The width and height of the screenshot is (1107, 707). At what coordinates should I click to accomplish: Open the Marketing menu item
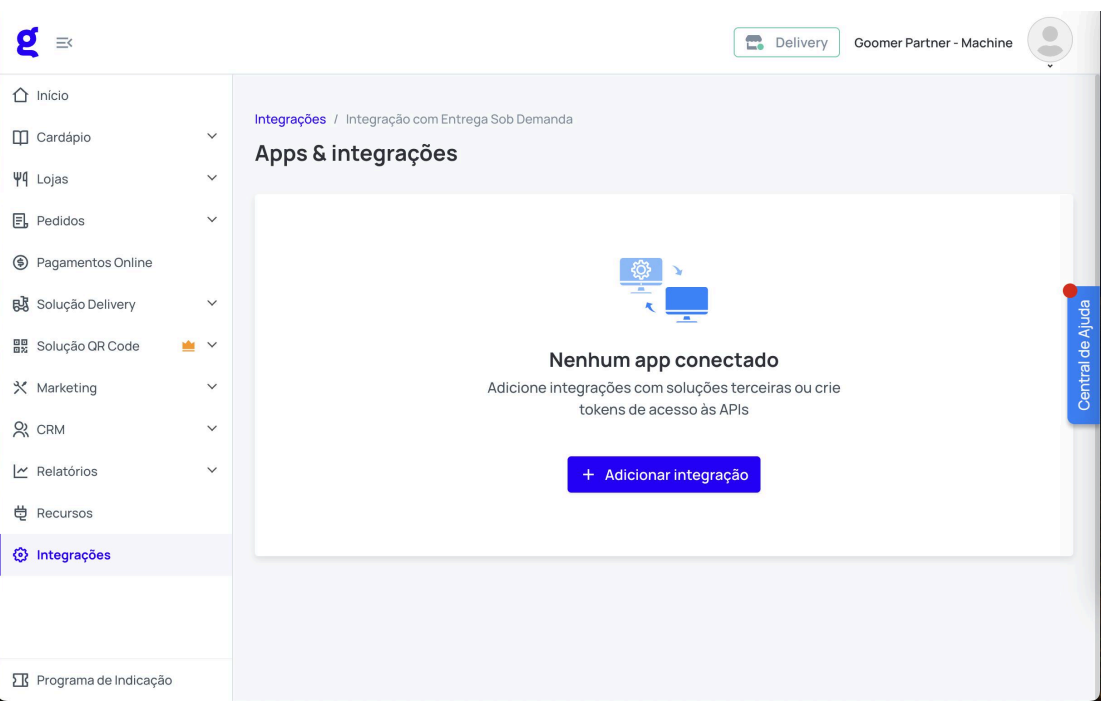67,388
